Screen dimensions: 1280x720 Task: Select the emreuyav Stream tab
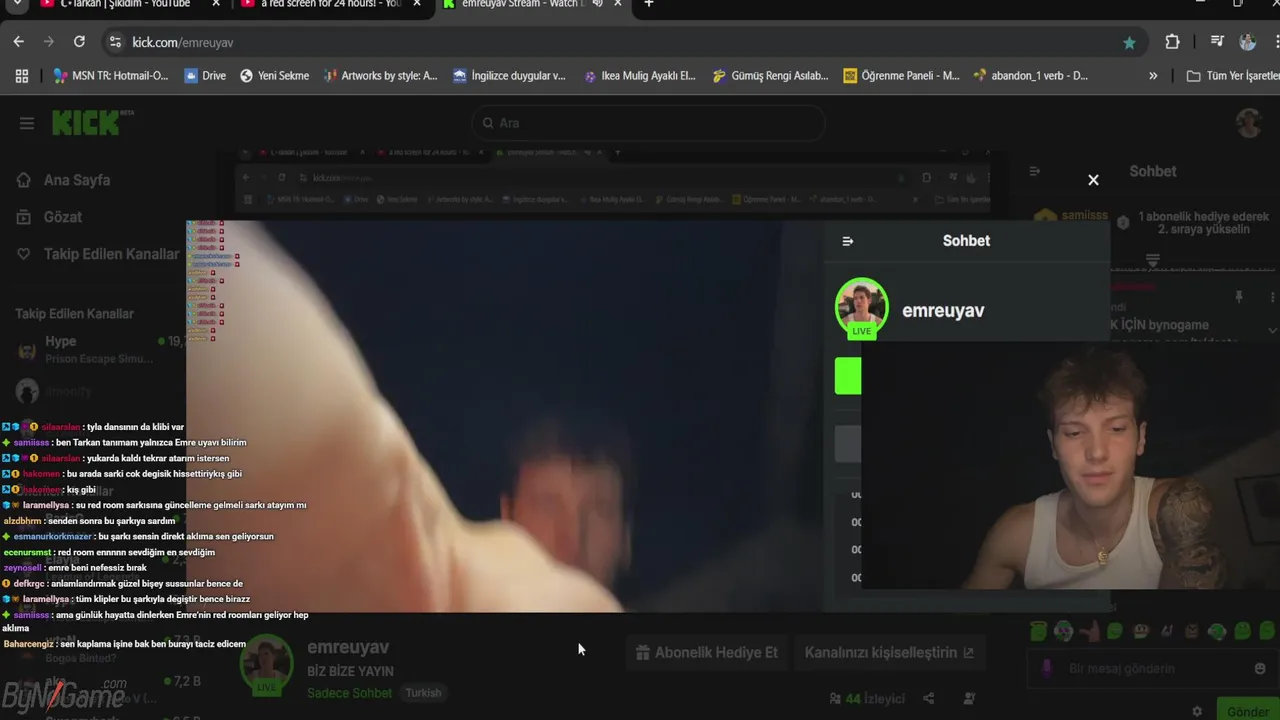[521, 5]
